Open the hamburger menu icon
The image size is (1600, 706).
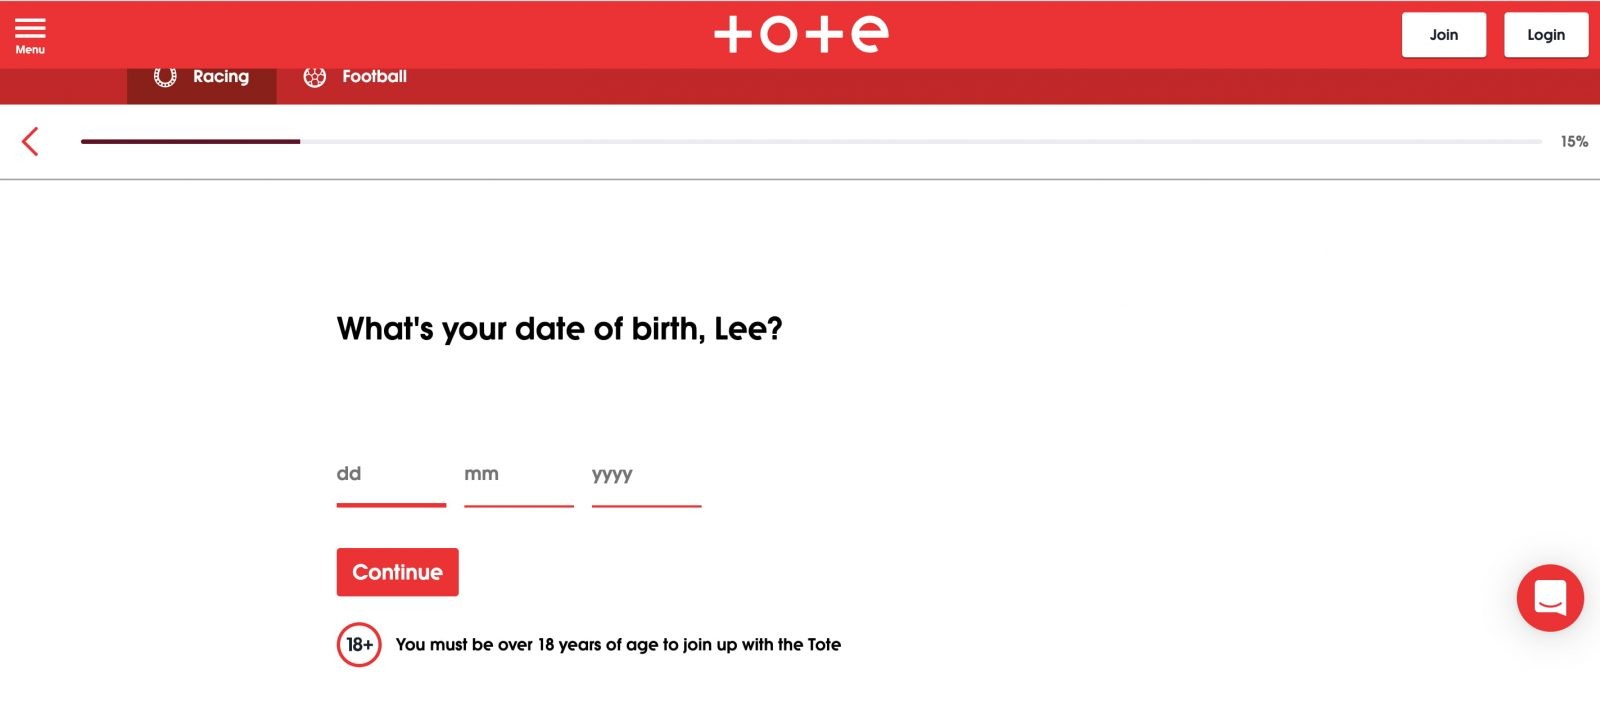30,27
